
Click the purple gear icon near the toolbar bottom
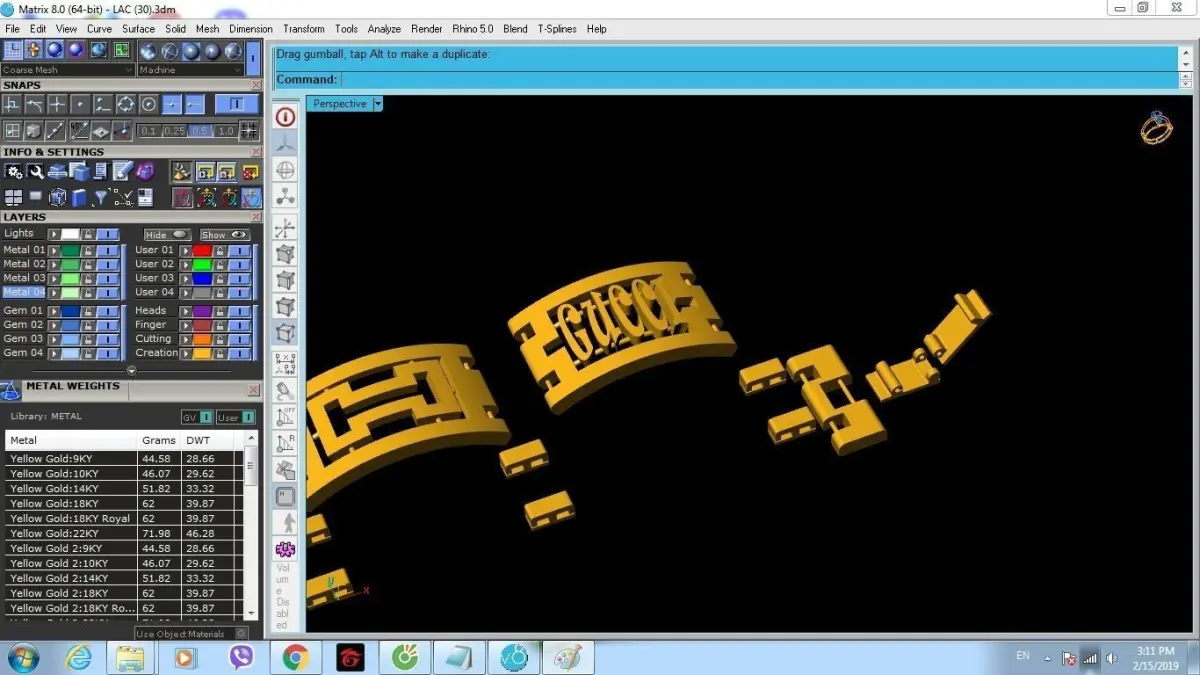coord(285,549)
